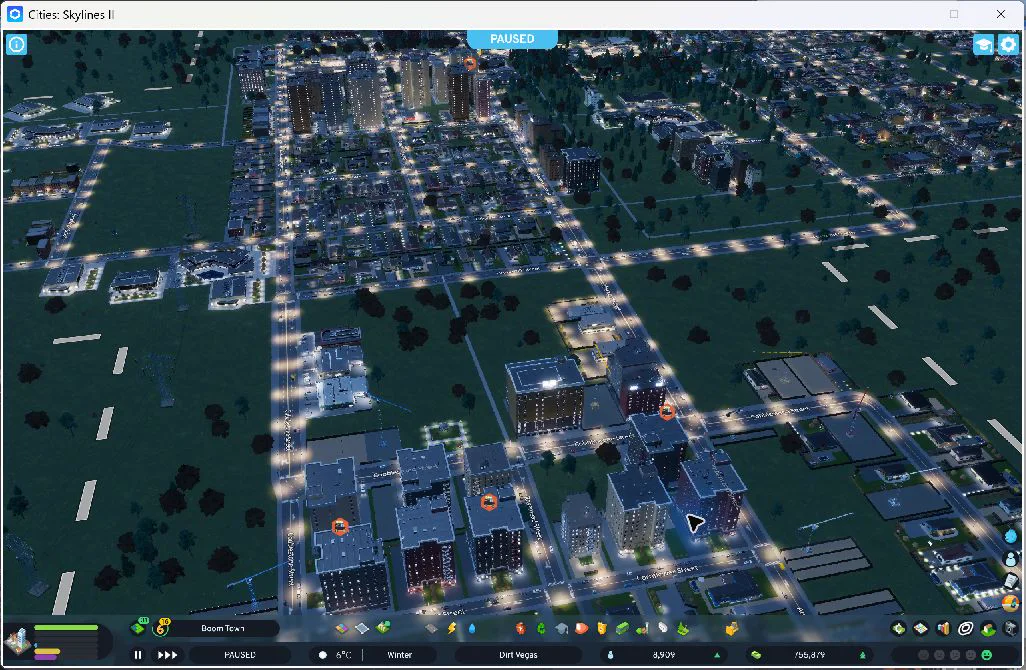
Task: Open the Signature Buildings tool icon
Action: pyautogui.click(x=383, y=628)
